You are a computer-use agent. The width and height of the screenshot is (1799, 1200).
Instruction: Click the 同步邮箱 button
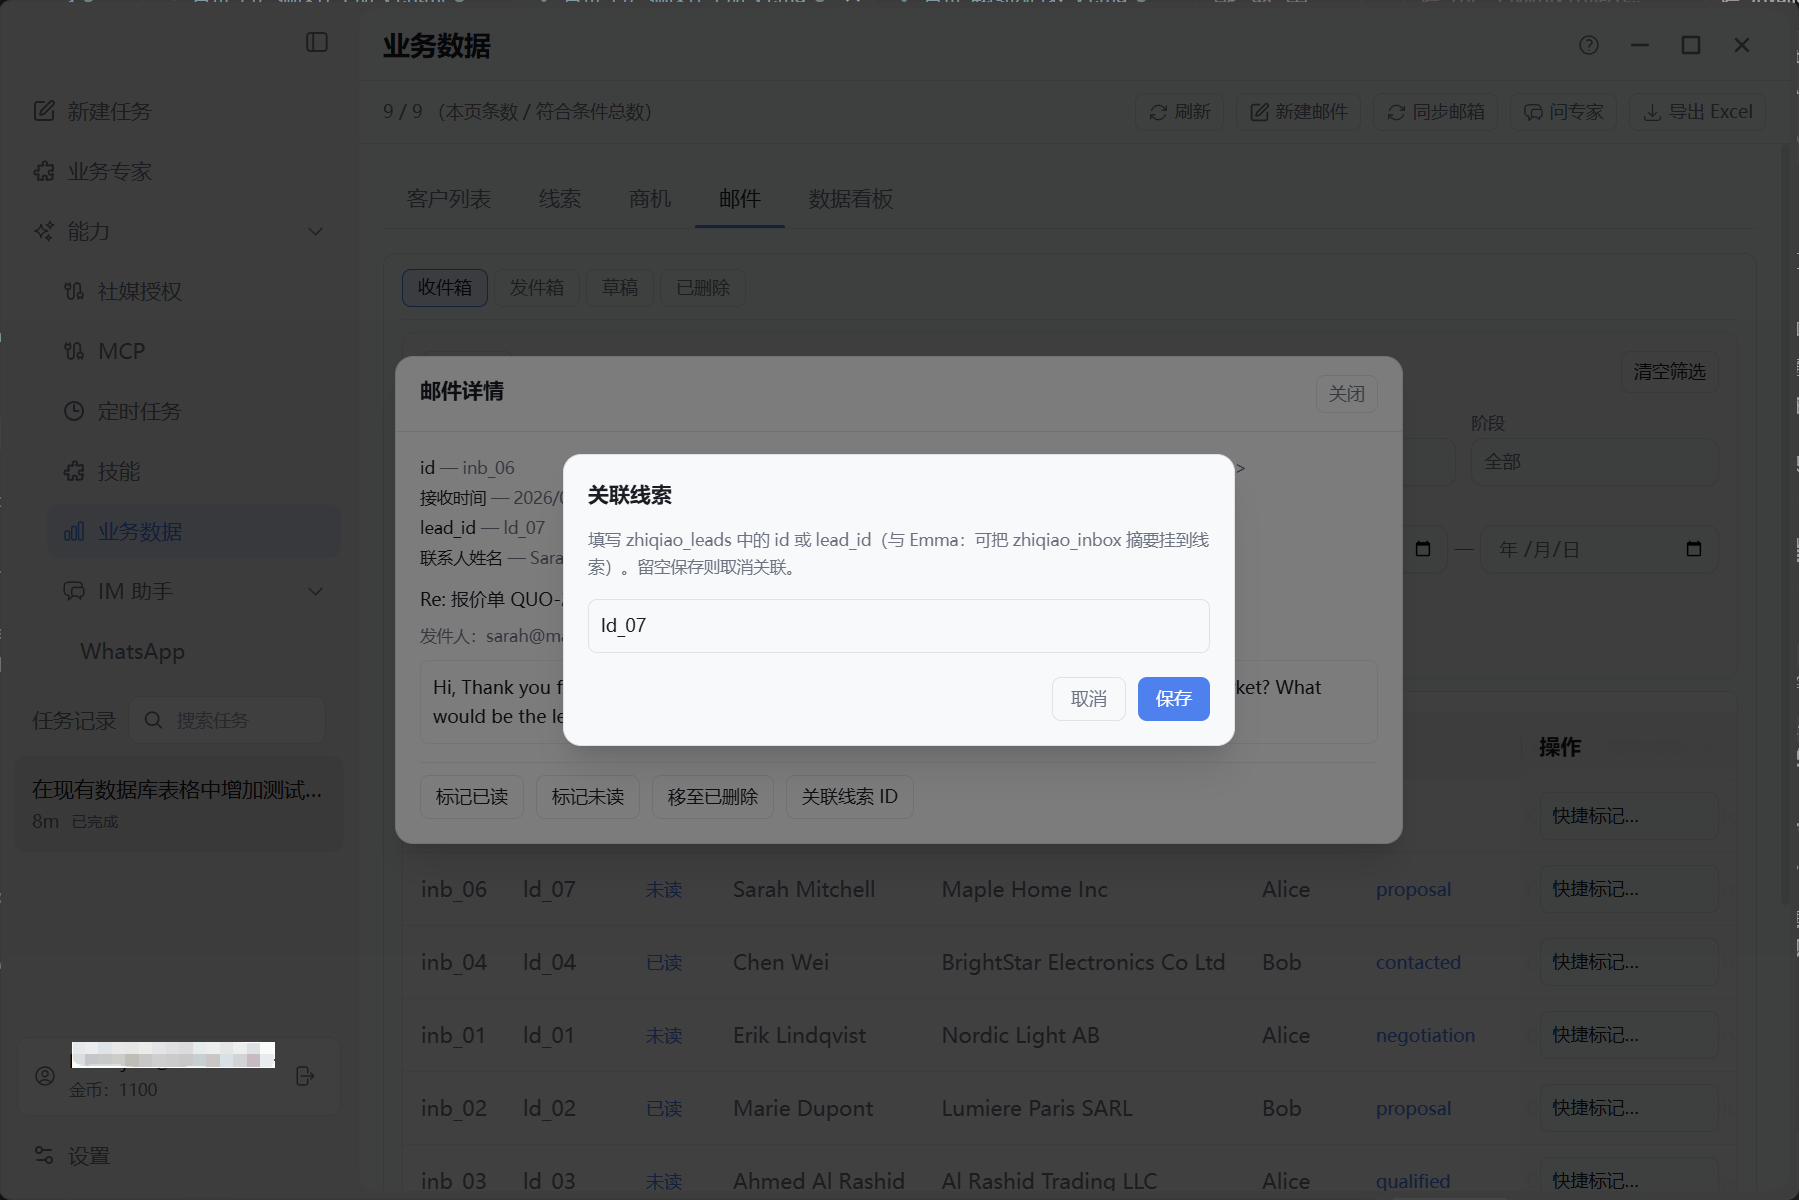coord(1435,111)
